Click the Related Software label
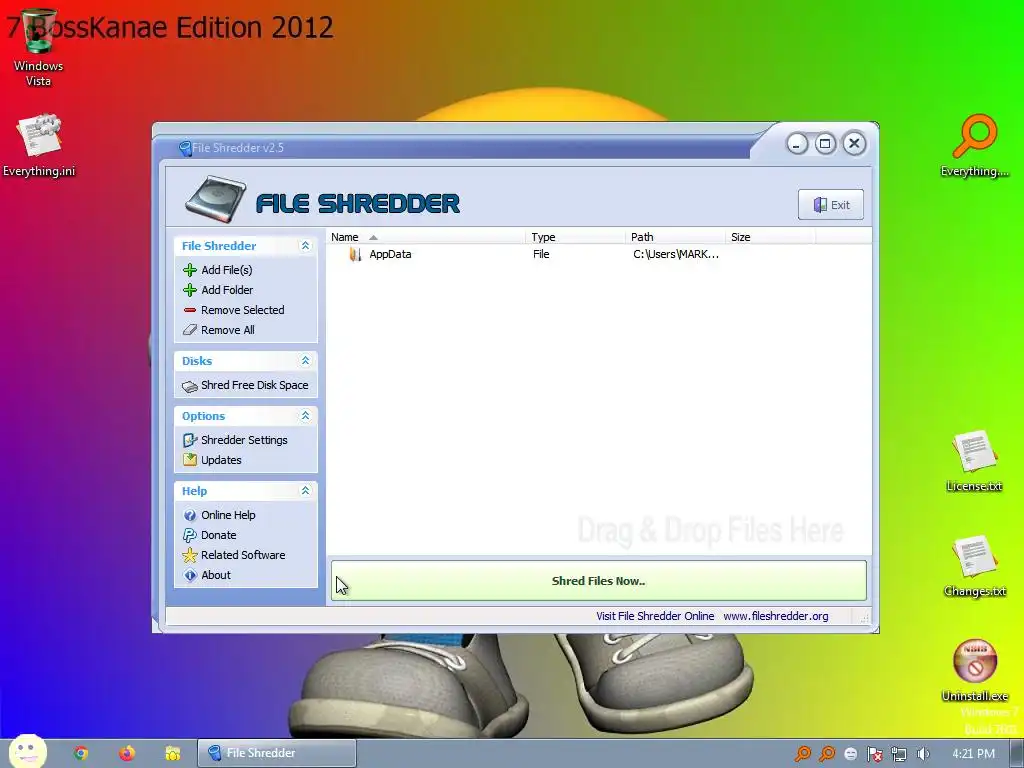1024x768 pixels. click(243, 555)
